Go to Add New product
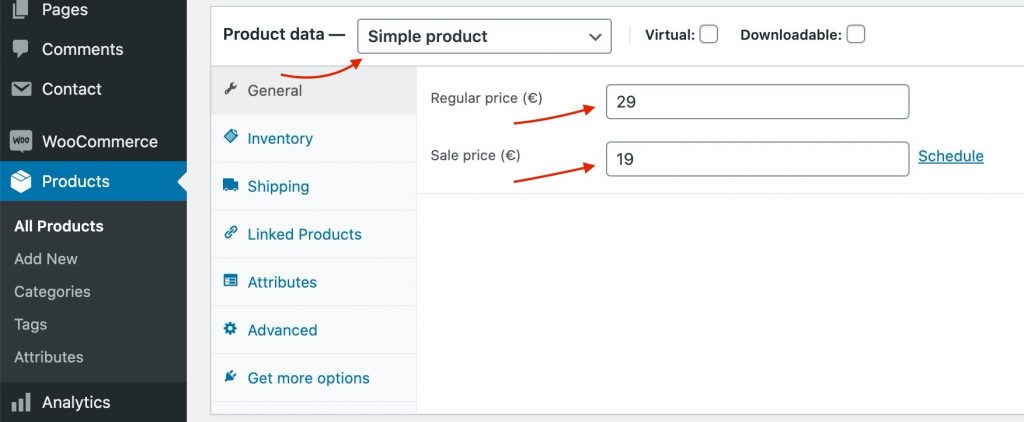The width and height of the screenshot is (1024, 422). point(46,259)
